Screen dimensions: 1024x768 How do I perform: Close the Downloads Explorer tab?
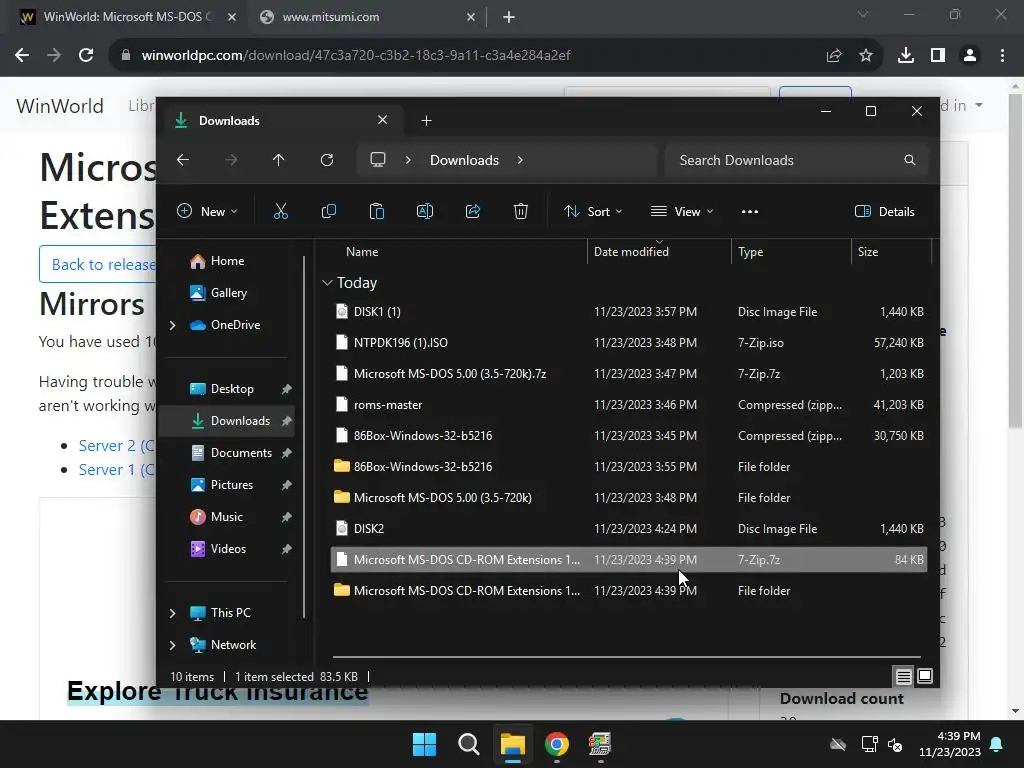click(x=383, y=120)
